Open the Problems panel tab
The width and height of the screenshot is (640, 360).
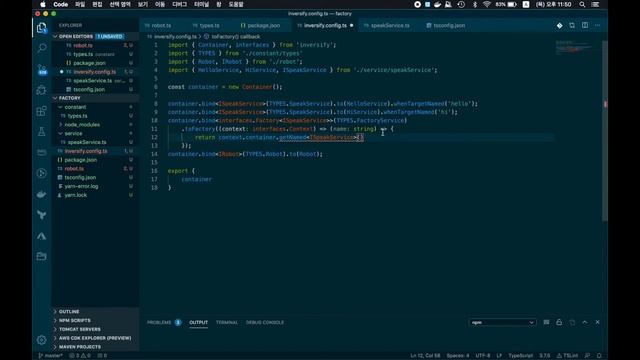(x=159, y=322)
